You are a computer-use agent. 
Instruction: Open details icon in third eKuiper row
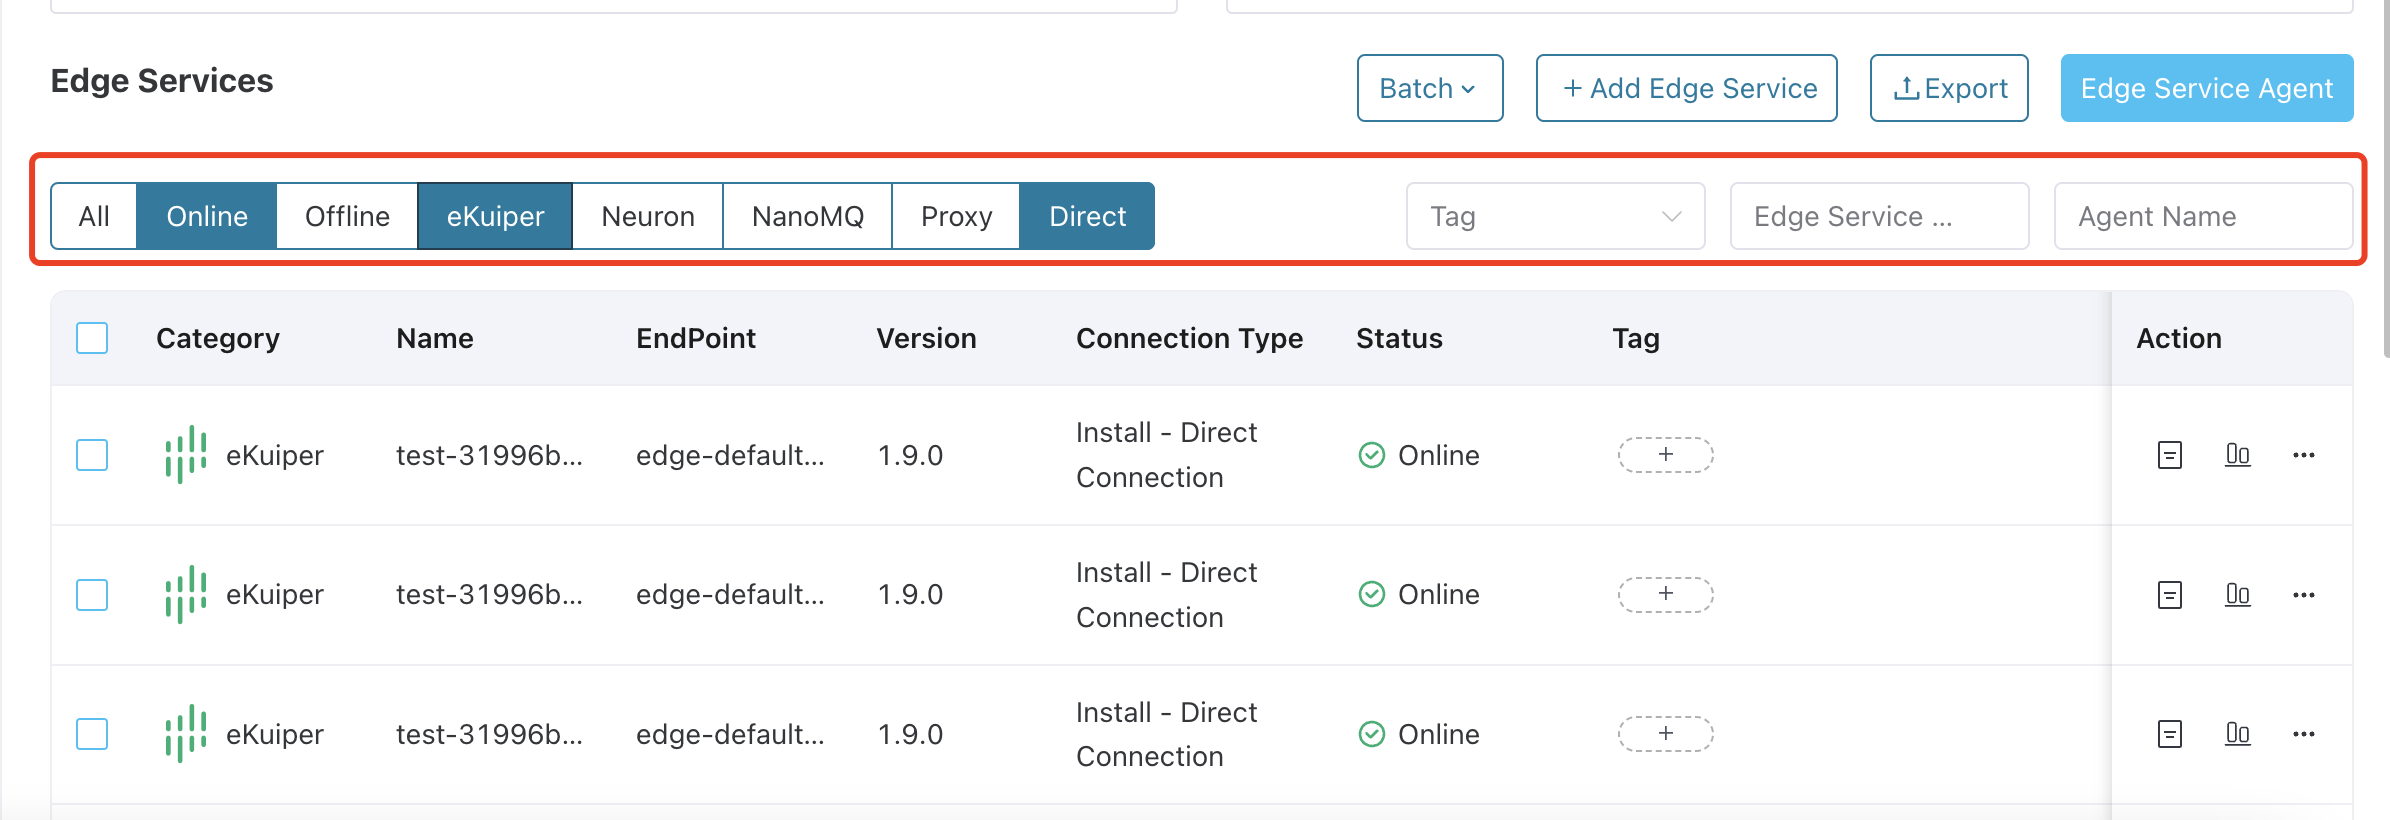[2169, 734]
